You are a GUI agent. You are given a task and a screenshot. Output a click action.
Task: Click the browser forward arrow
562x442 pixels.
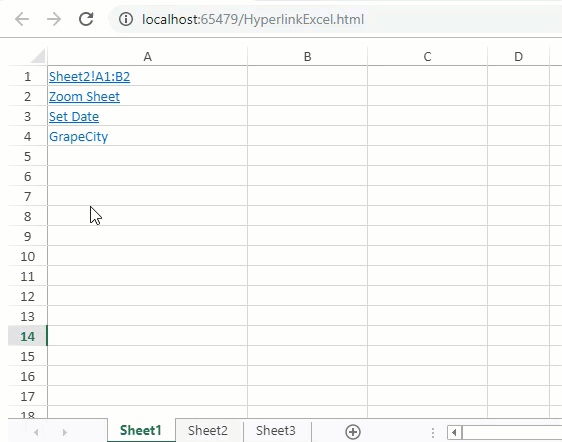click(x=54, y=19)
